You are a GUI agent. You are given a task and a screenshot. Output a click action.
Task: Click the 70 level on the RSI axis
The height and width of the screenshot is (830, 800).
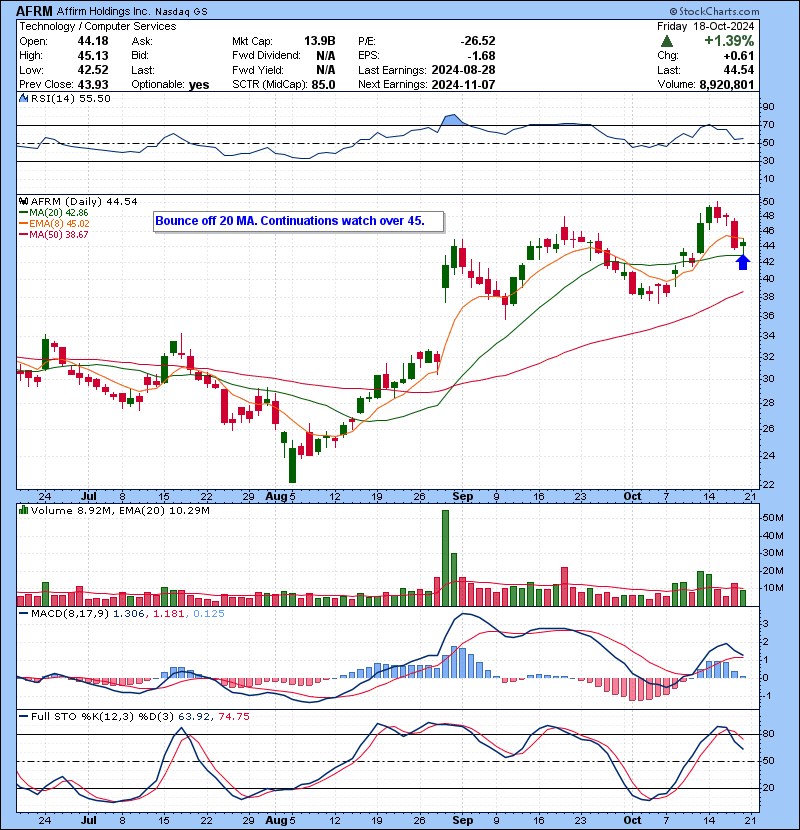tap(768, 125)
